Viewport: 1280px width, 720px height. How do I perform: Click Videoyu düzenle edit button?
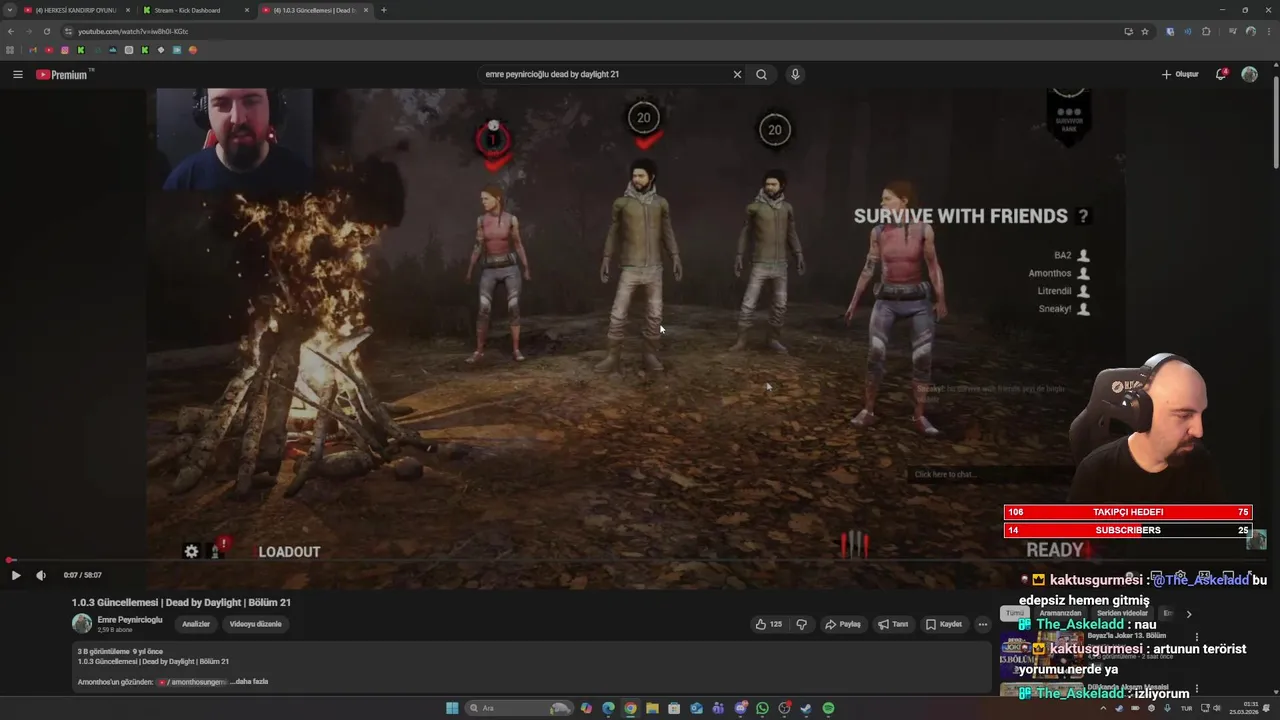[x=256, y=624]
